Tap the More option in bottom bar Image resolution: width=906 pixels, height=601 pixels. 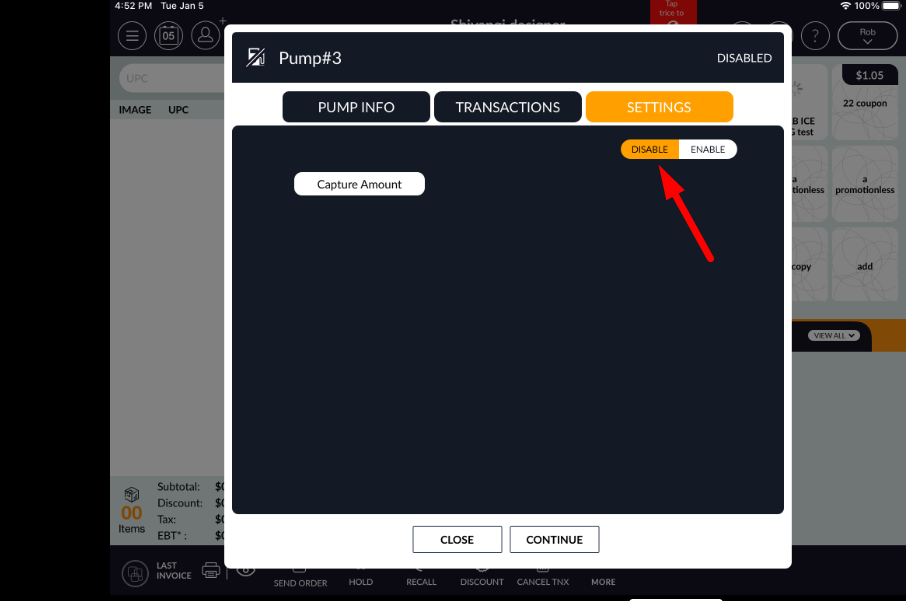pos(603,575)
